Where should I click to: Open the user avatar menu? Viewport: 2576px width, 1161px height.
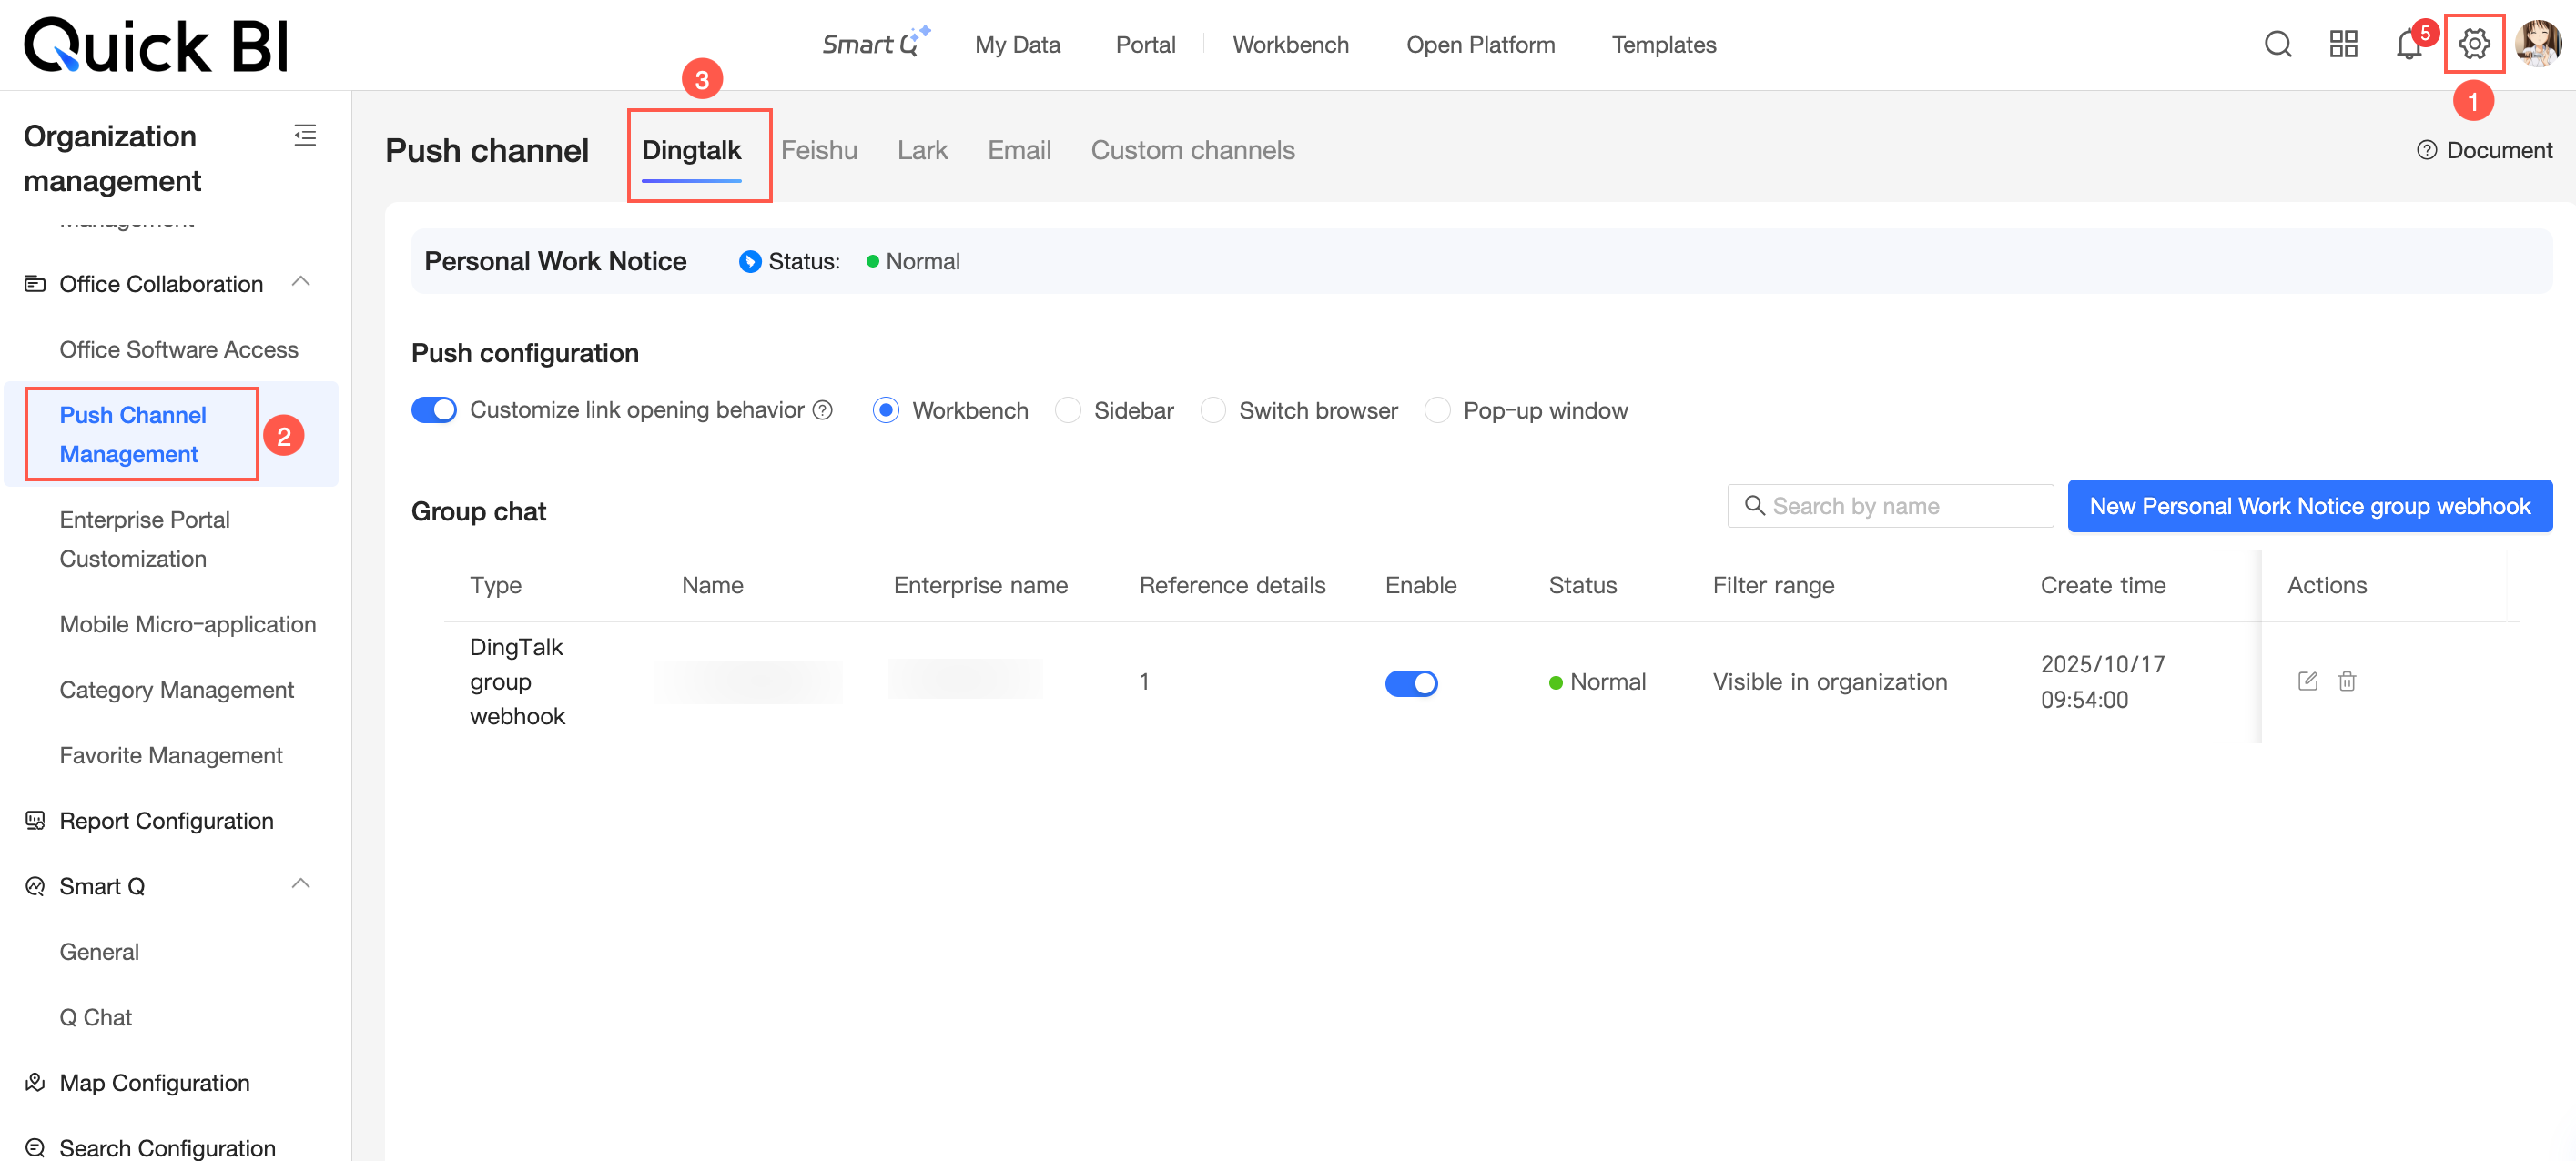coord(2539,45)
